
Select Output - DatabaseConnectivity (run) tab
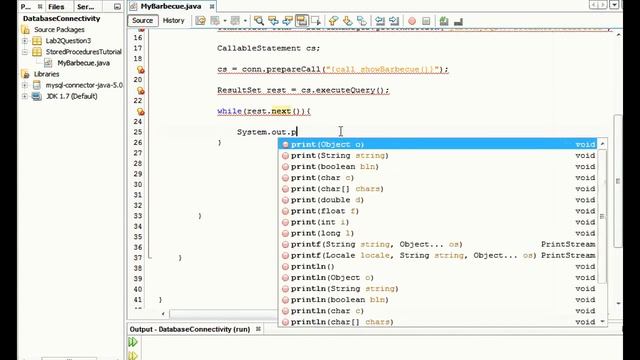(190, 329)
